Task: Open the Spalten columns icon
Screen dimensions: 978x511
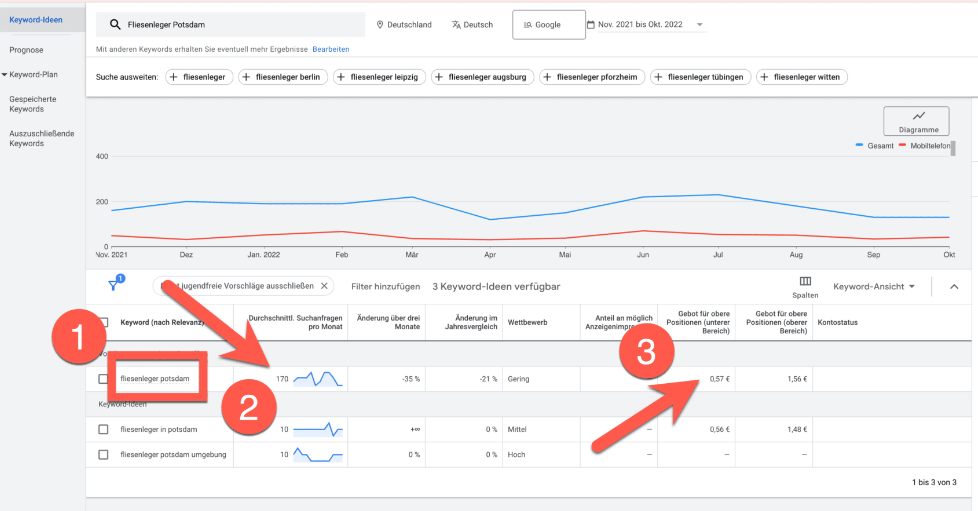Action: pos(805,282)
